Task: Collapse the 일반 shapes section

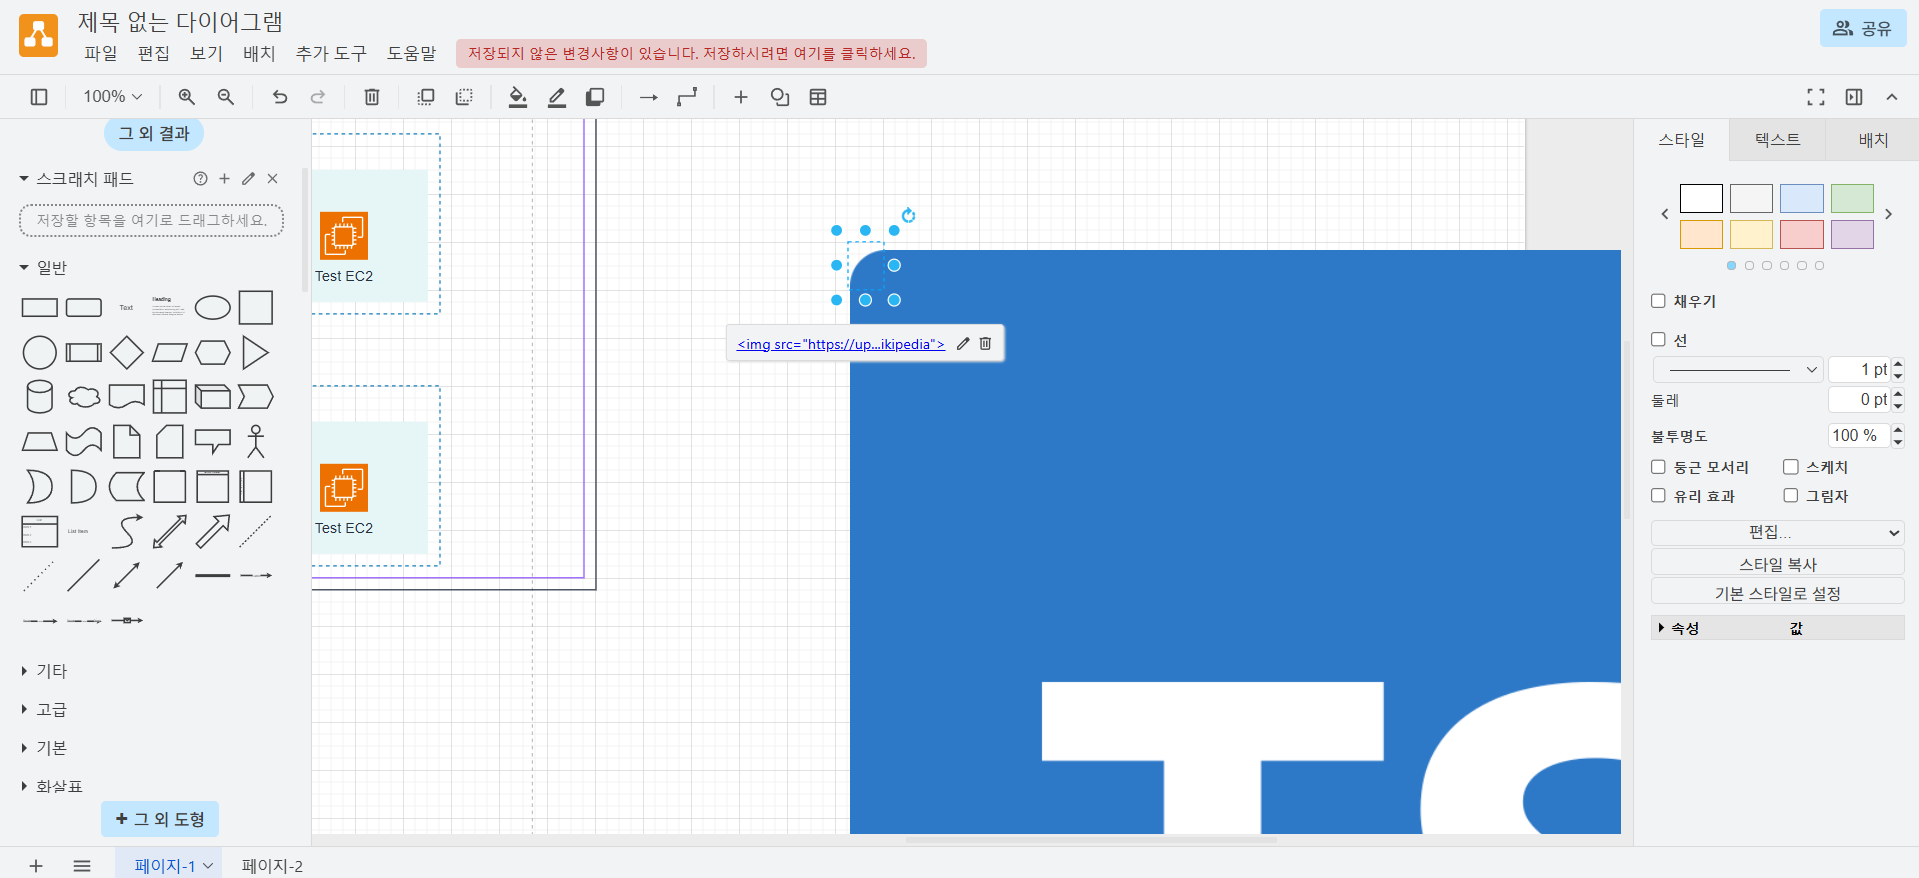Action: (43, 268)
